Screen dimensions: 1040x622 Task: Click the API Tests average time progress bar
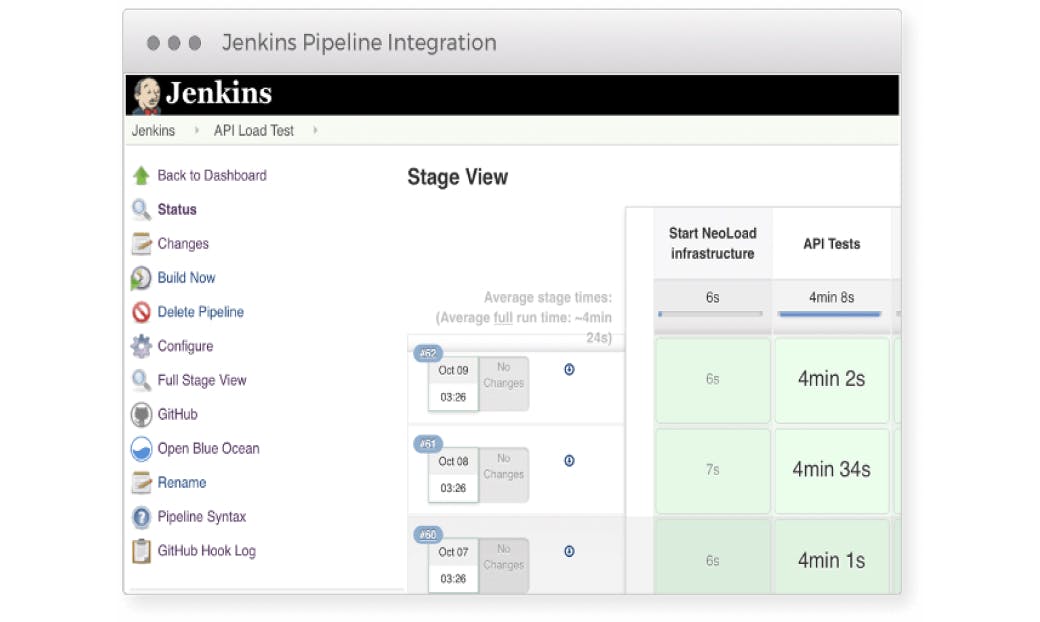coord(830,314)
